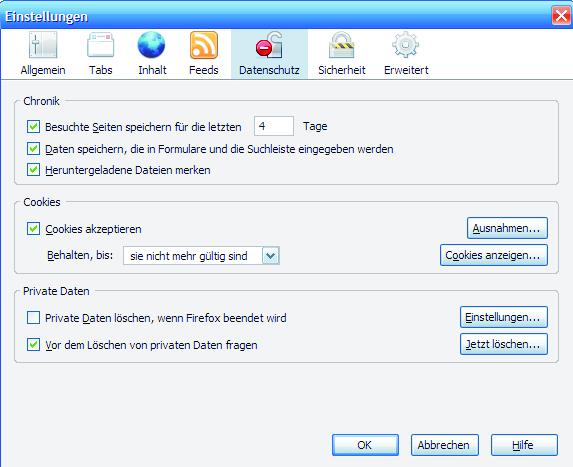Open the Inhalt globe icon

click(151, 45)
